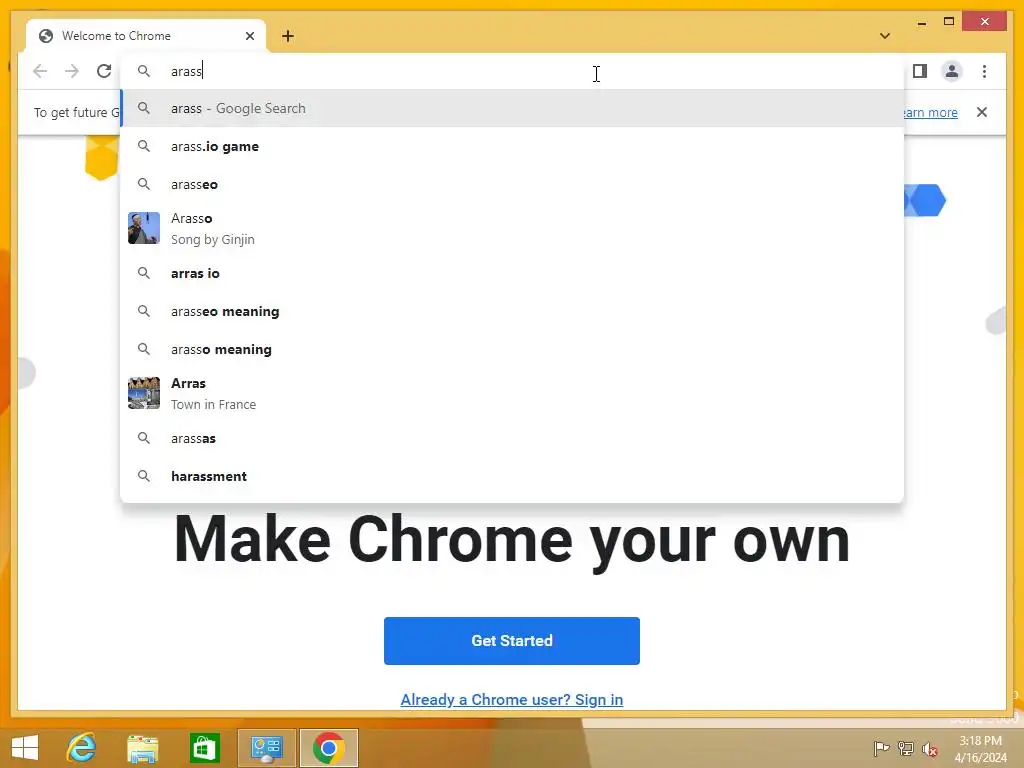Click the muted volume tray icon
The width and height of the screenshot is (1024, 768).
930,749
